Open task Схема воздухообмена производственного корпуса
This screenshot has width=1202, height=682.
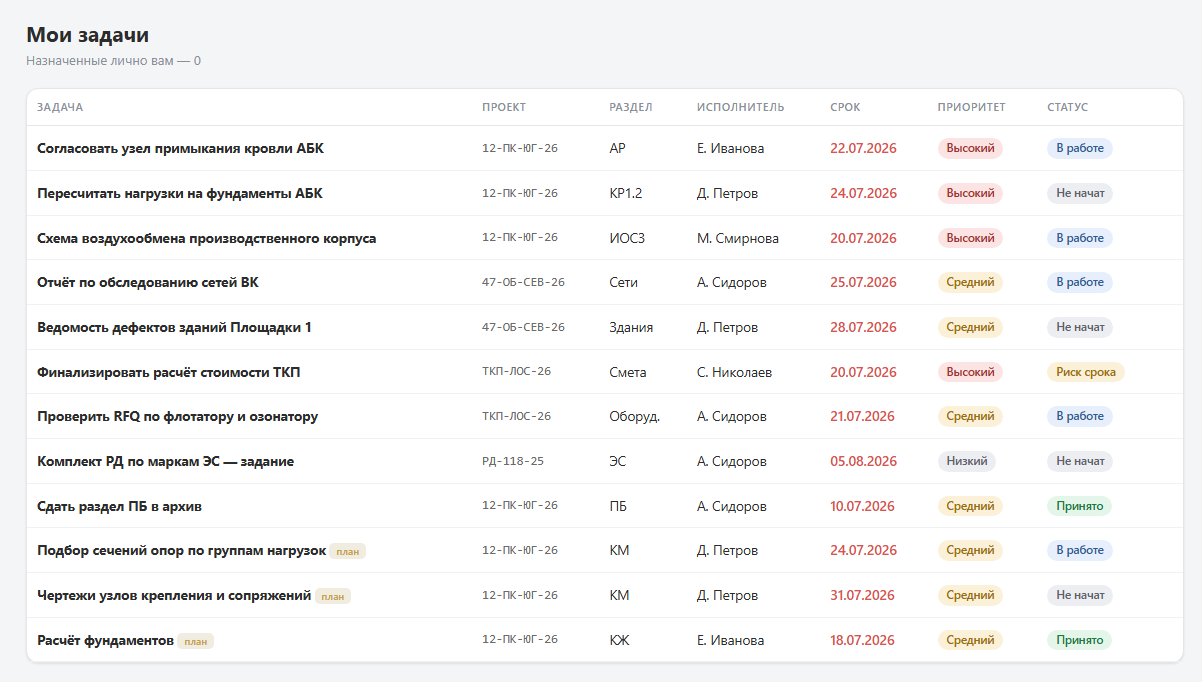coord(207,238)
